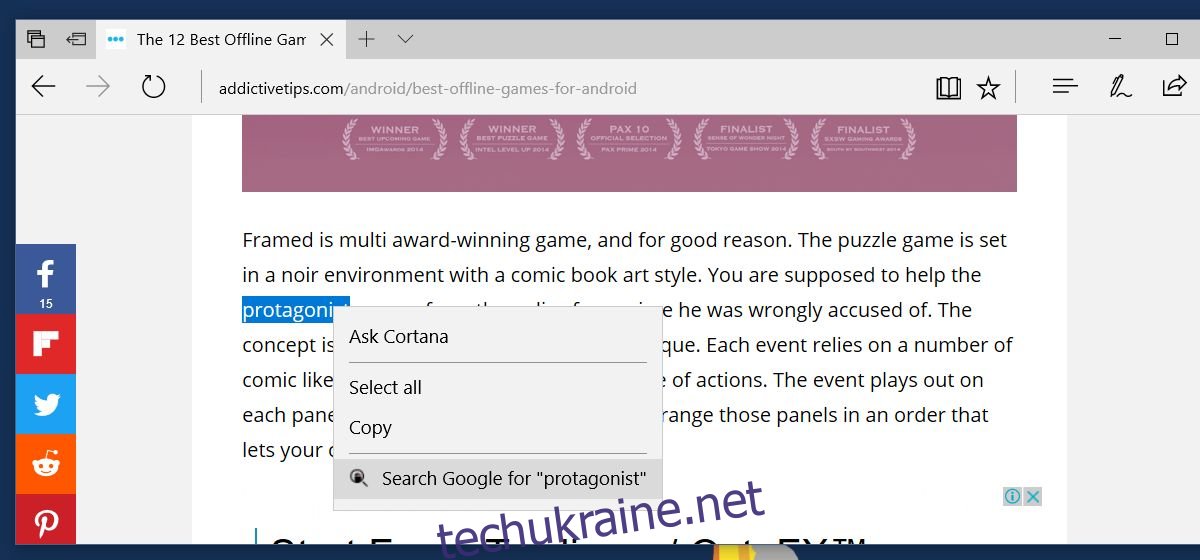Make a web note pen icon
1200x560 pixels.
(1120, 87)
